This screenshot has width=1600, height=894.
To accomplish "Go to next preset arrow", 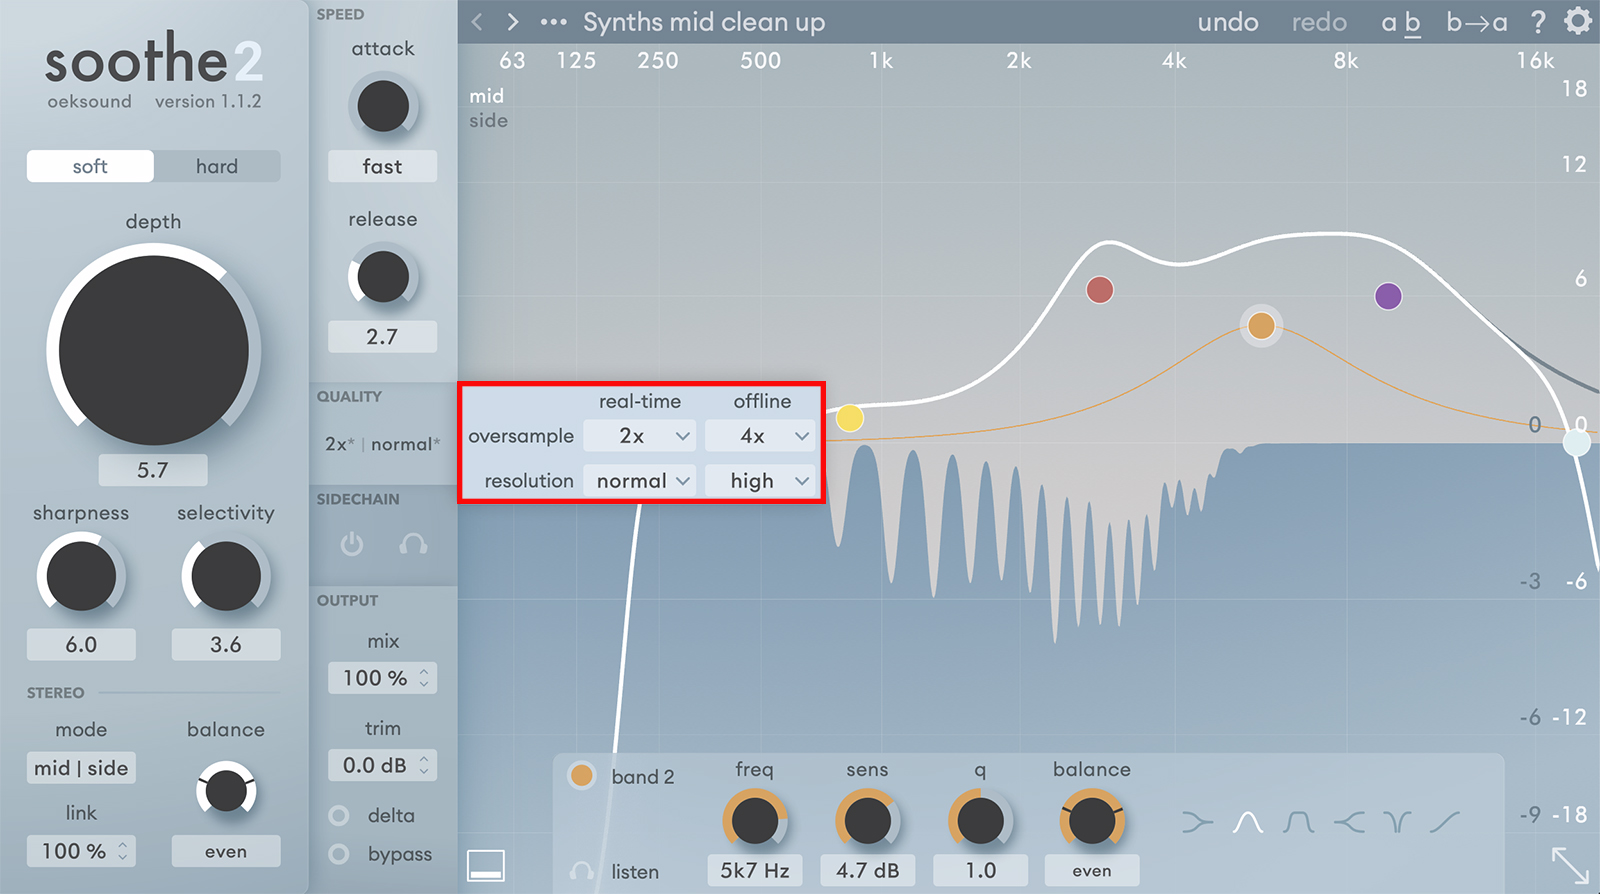I will 513,22.
